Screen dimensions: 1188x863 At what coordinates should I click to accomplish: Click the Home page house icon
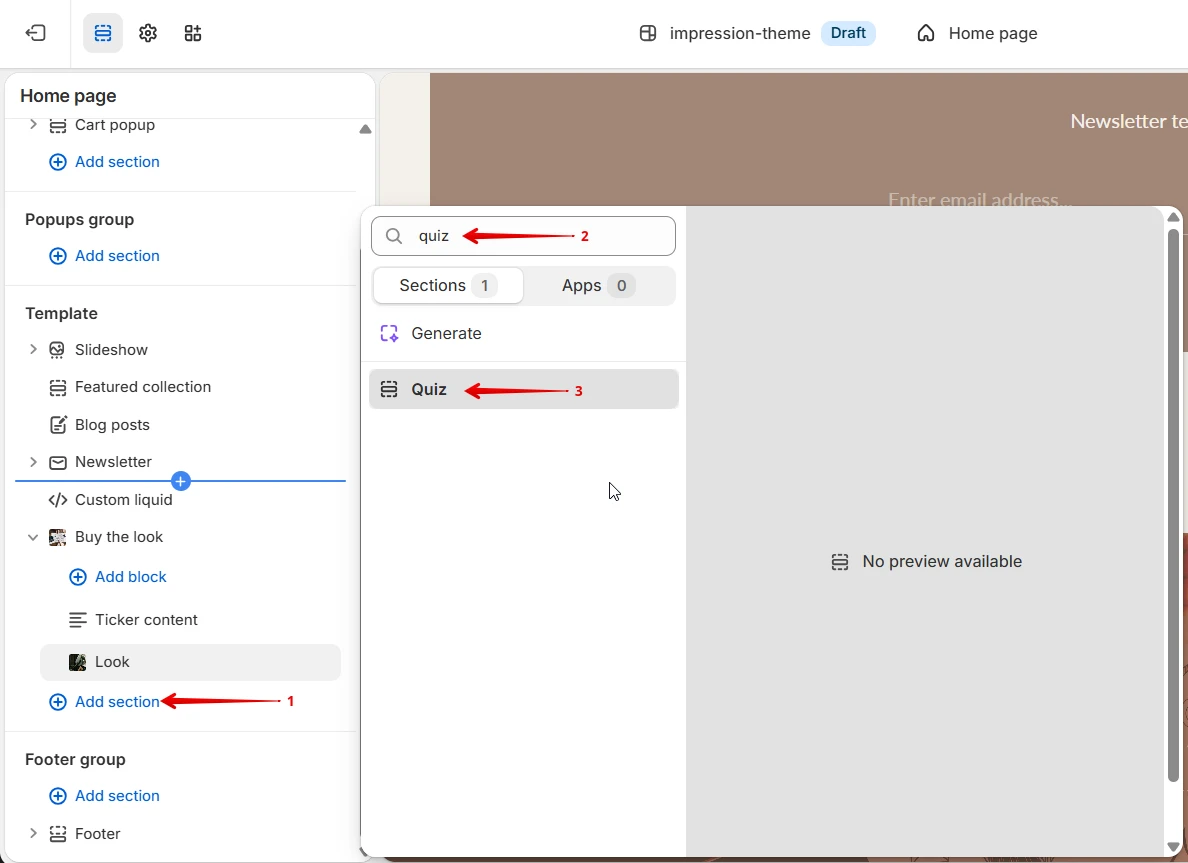click(926, 33)
